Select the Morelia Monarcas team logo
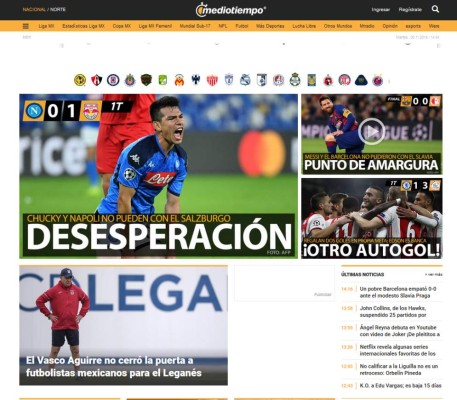The height and width of the screenshot is (400, 457). point(179,80)
